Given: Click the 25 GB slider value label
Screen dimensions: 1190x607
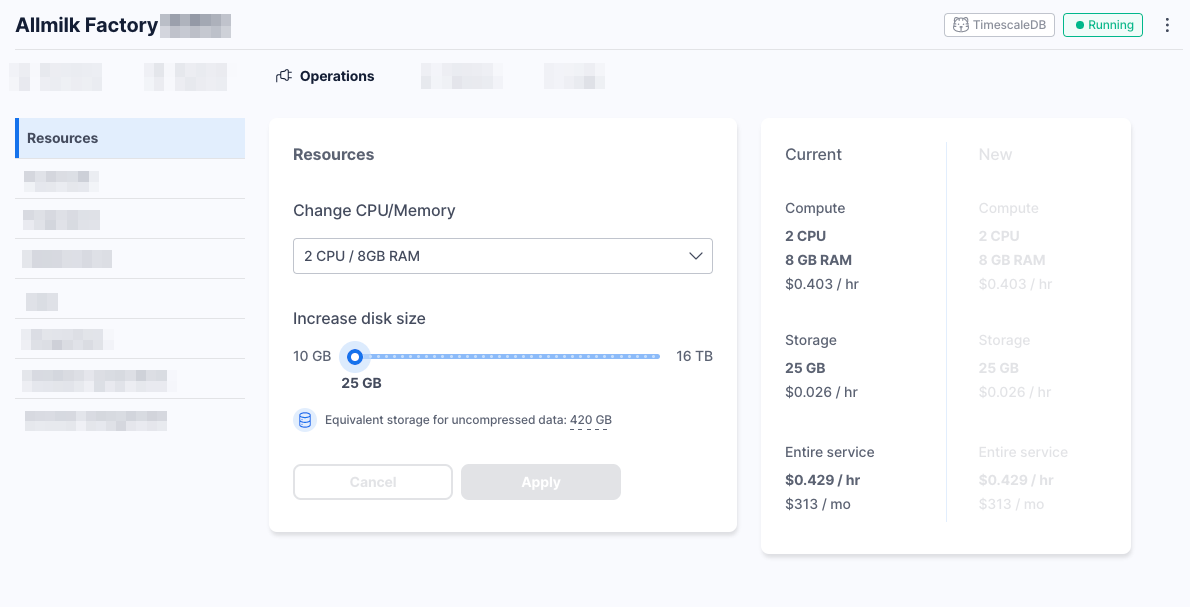Looking at the screenshot, I should (x=361, y=383).
